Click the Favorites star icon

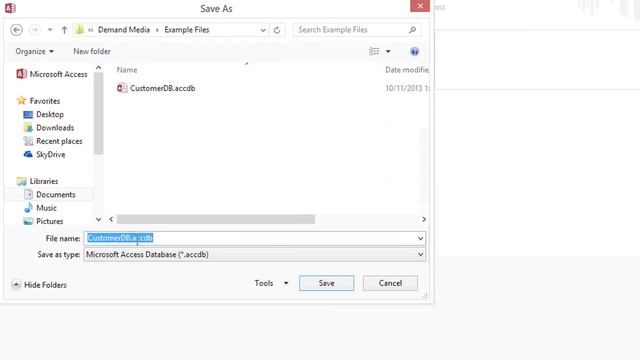(x=22, y=100)
